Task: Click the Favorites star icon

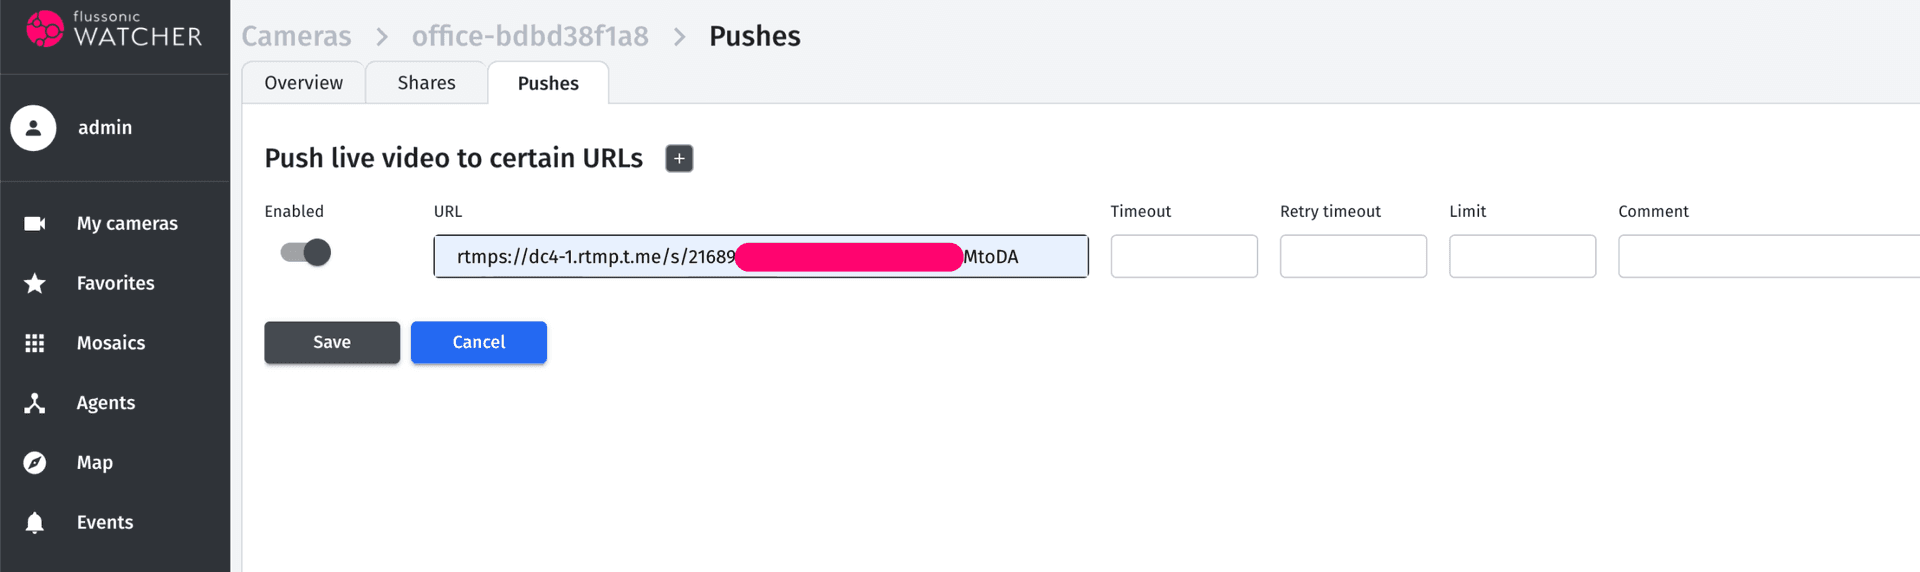Action: click(x=35, y=283)
